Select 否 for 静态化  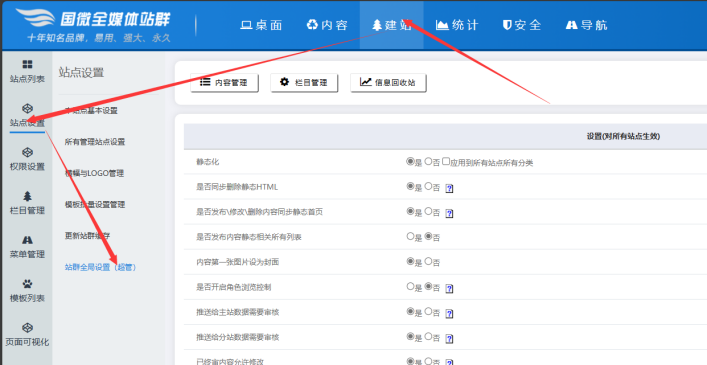tap(428, 161)
